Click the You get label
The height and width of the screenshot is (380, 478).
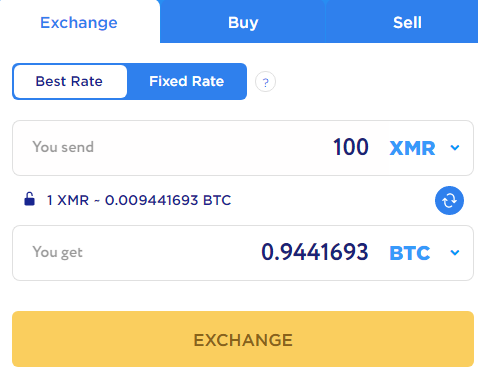(x=57, y=252)
